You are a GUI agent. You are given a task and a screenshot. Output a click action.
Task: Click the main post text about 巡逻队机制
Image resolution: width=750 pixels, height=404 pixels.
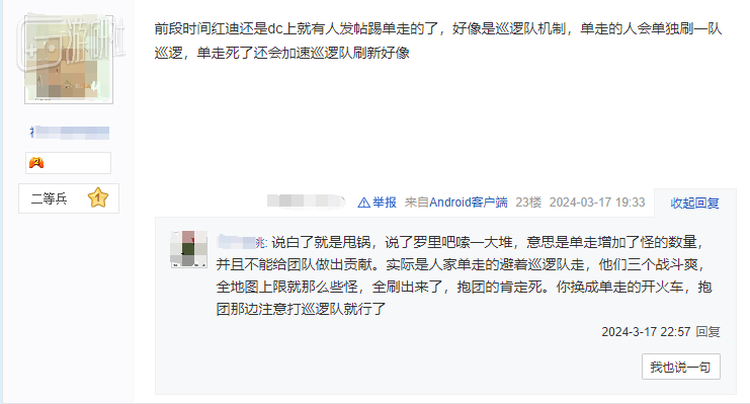coord(438,41)
